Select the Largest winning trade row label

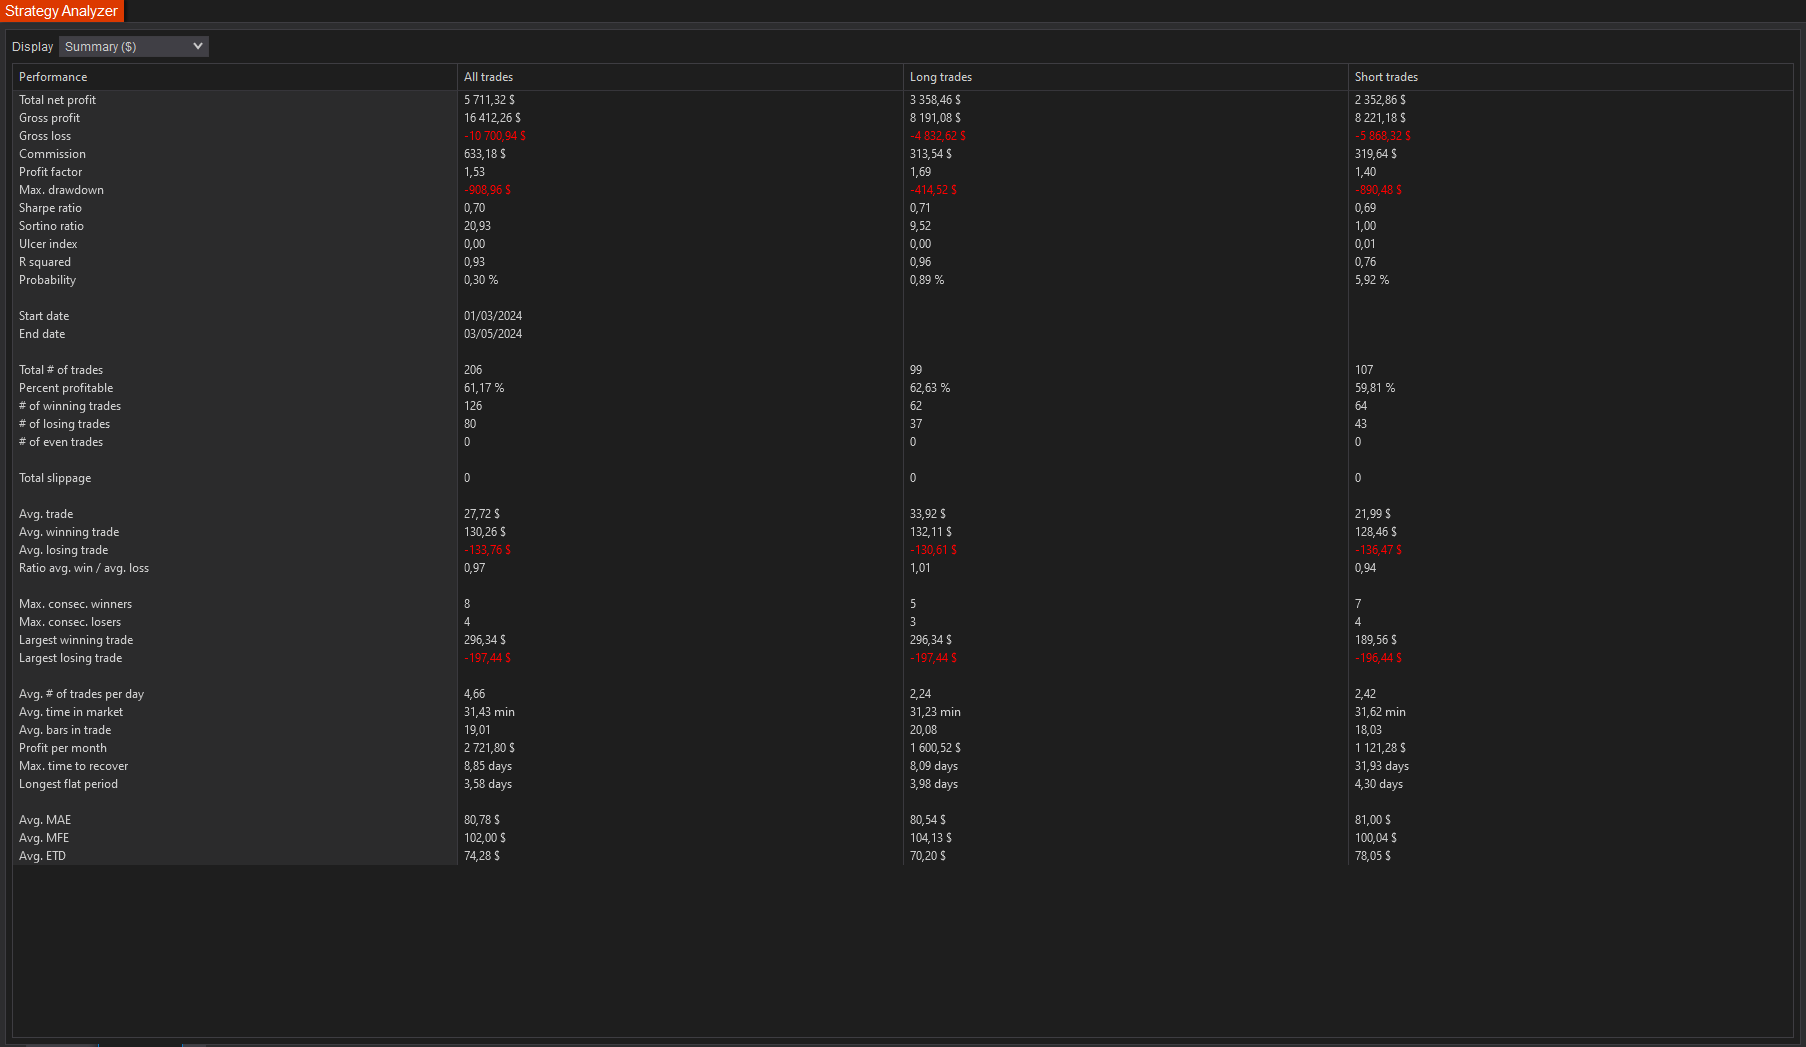click(x=76, y=640)
